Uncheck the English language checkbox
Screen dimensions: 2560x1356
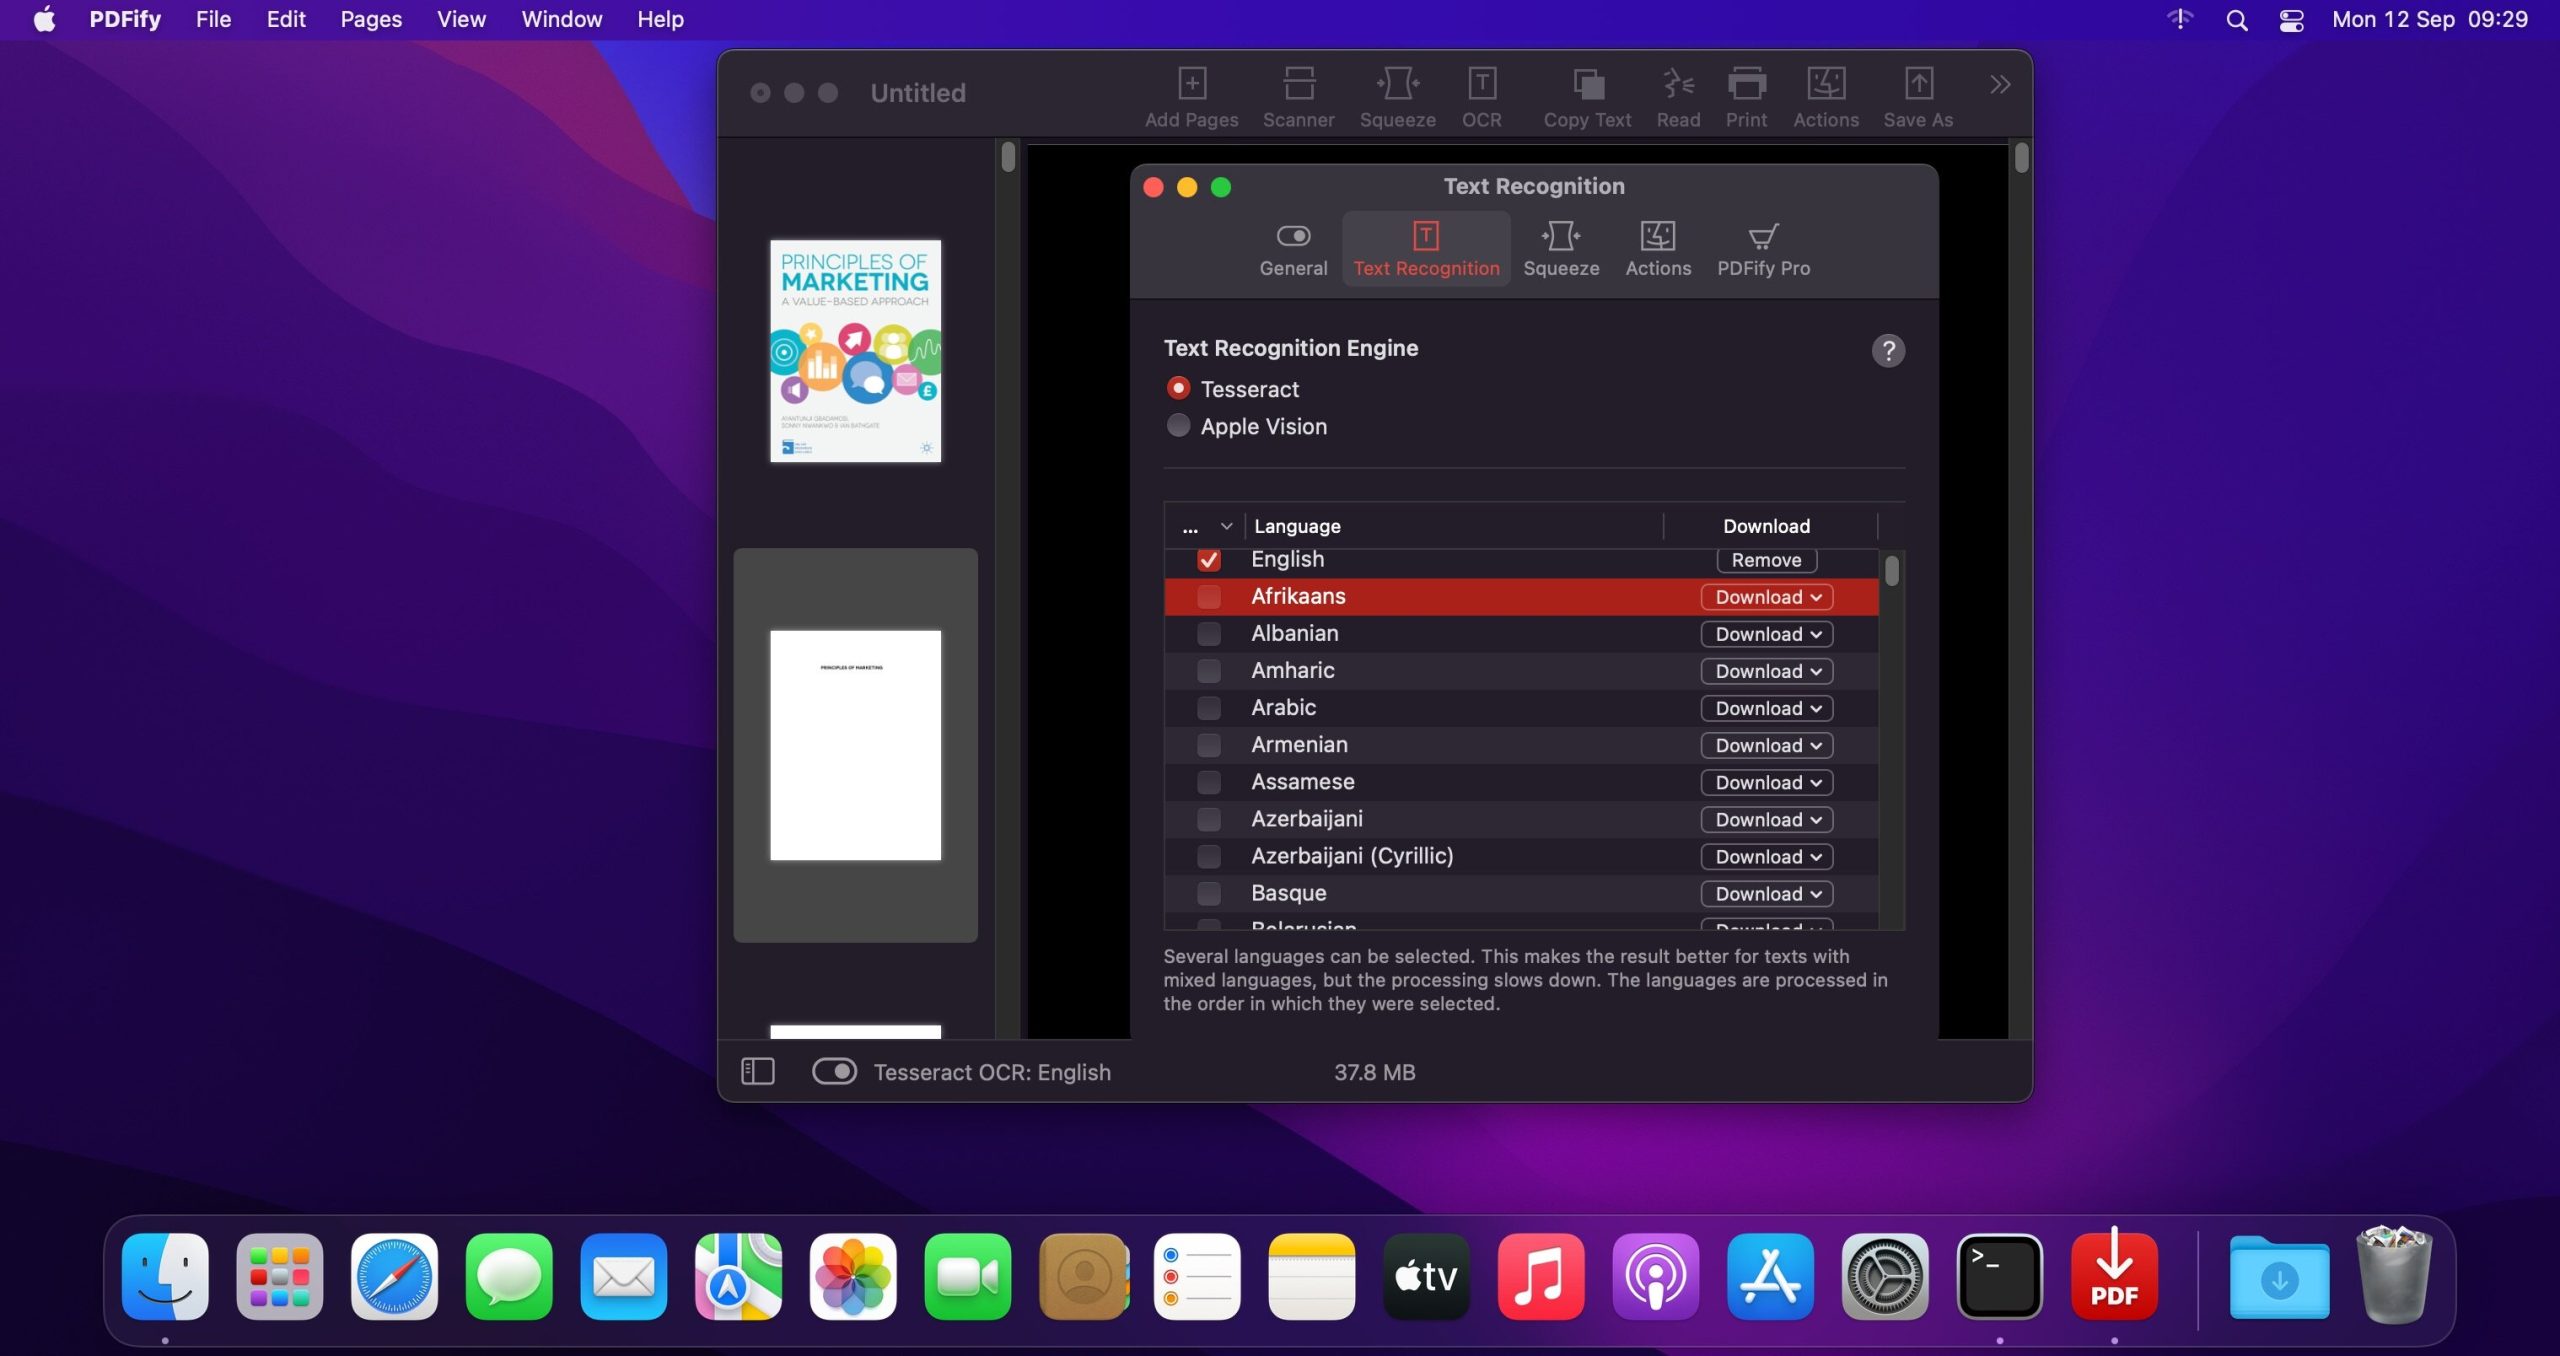coord(1208,560)
